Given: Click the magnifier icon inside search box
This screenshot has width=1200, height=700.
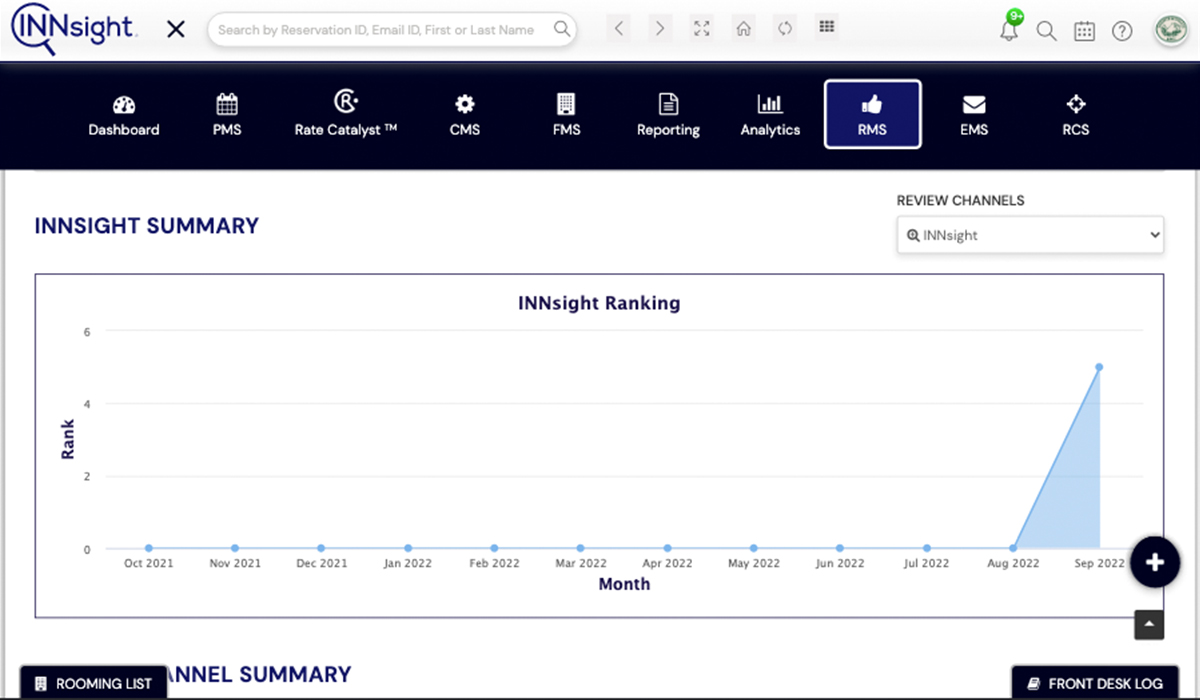Looking at the screenshot, I should point(562,30).
